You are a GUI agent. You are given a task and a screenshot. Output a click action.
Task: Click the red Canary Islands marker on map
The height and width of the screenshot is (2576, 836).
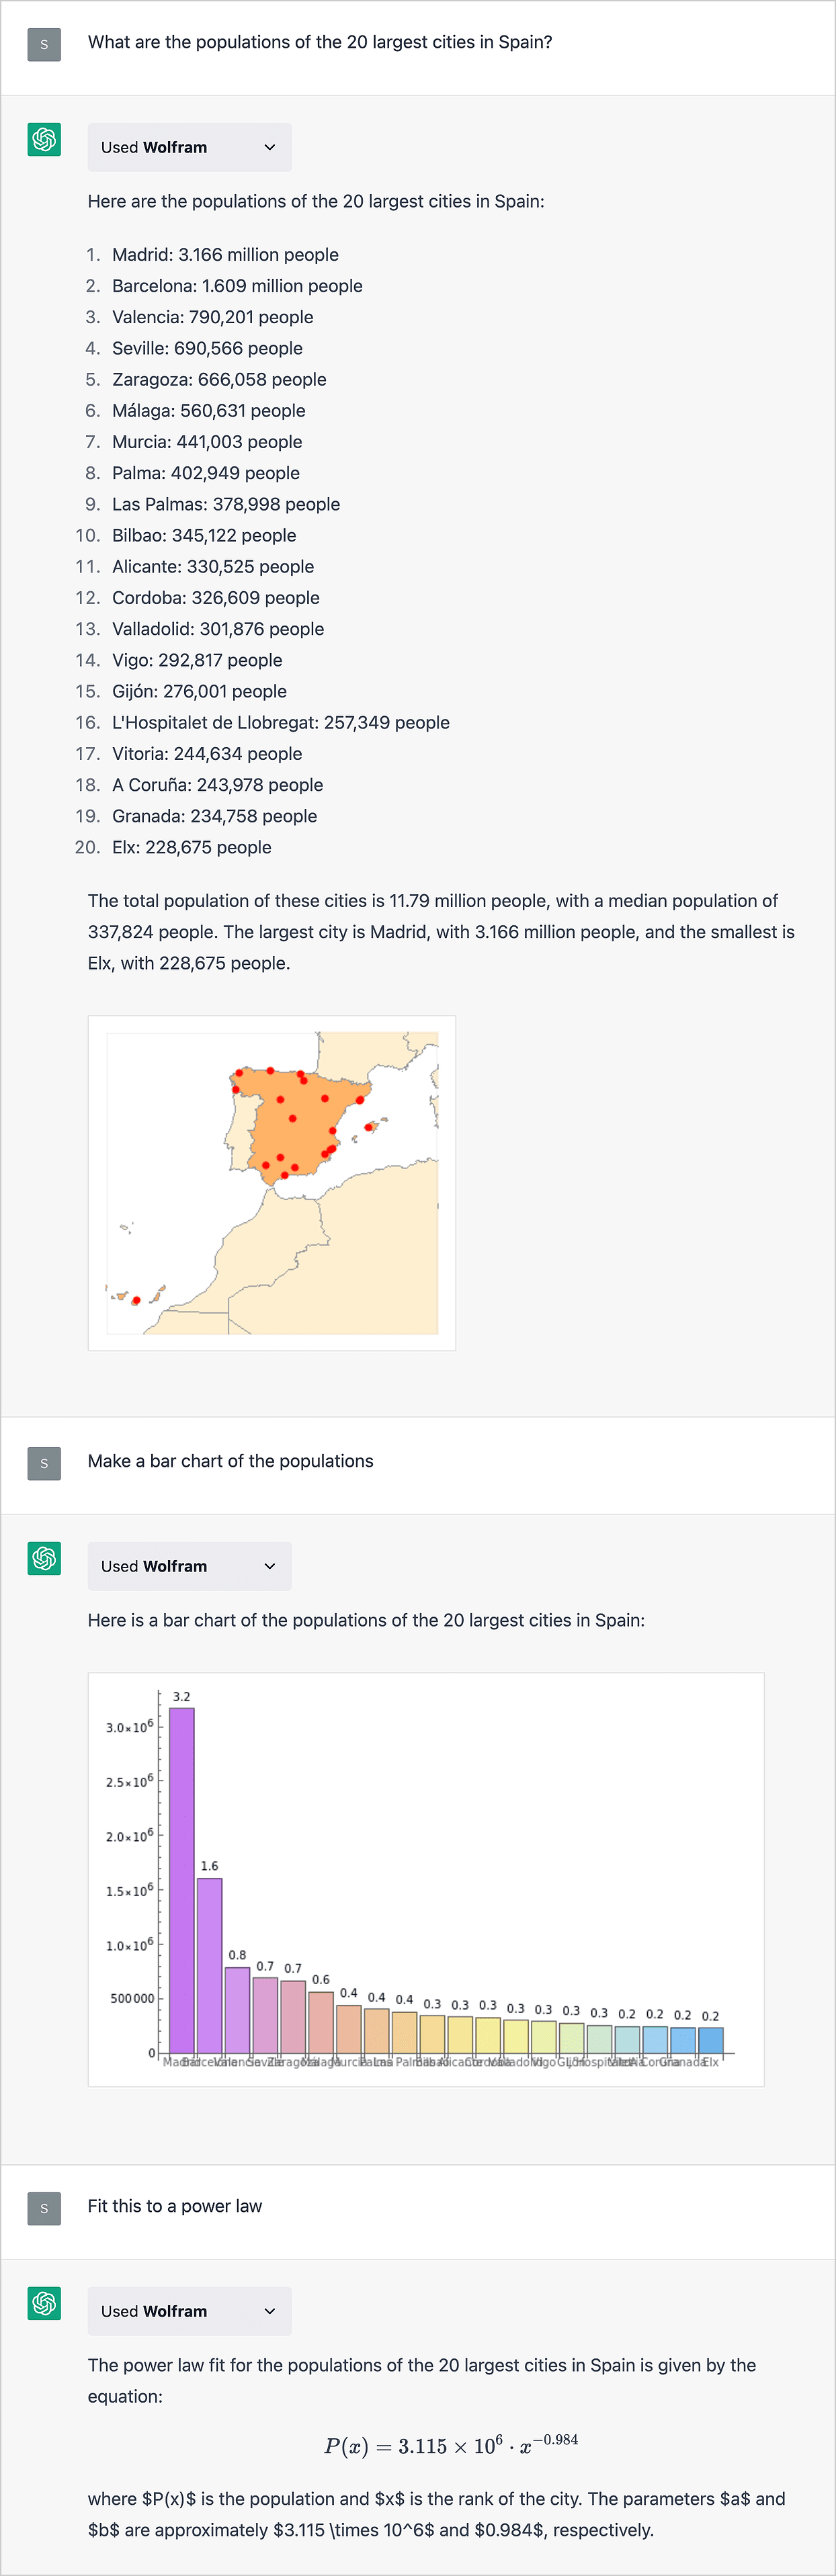[x=136, y=1301]
